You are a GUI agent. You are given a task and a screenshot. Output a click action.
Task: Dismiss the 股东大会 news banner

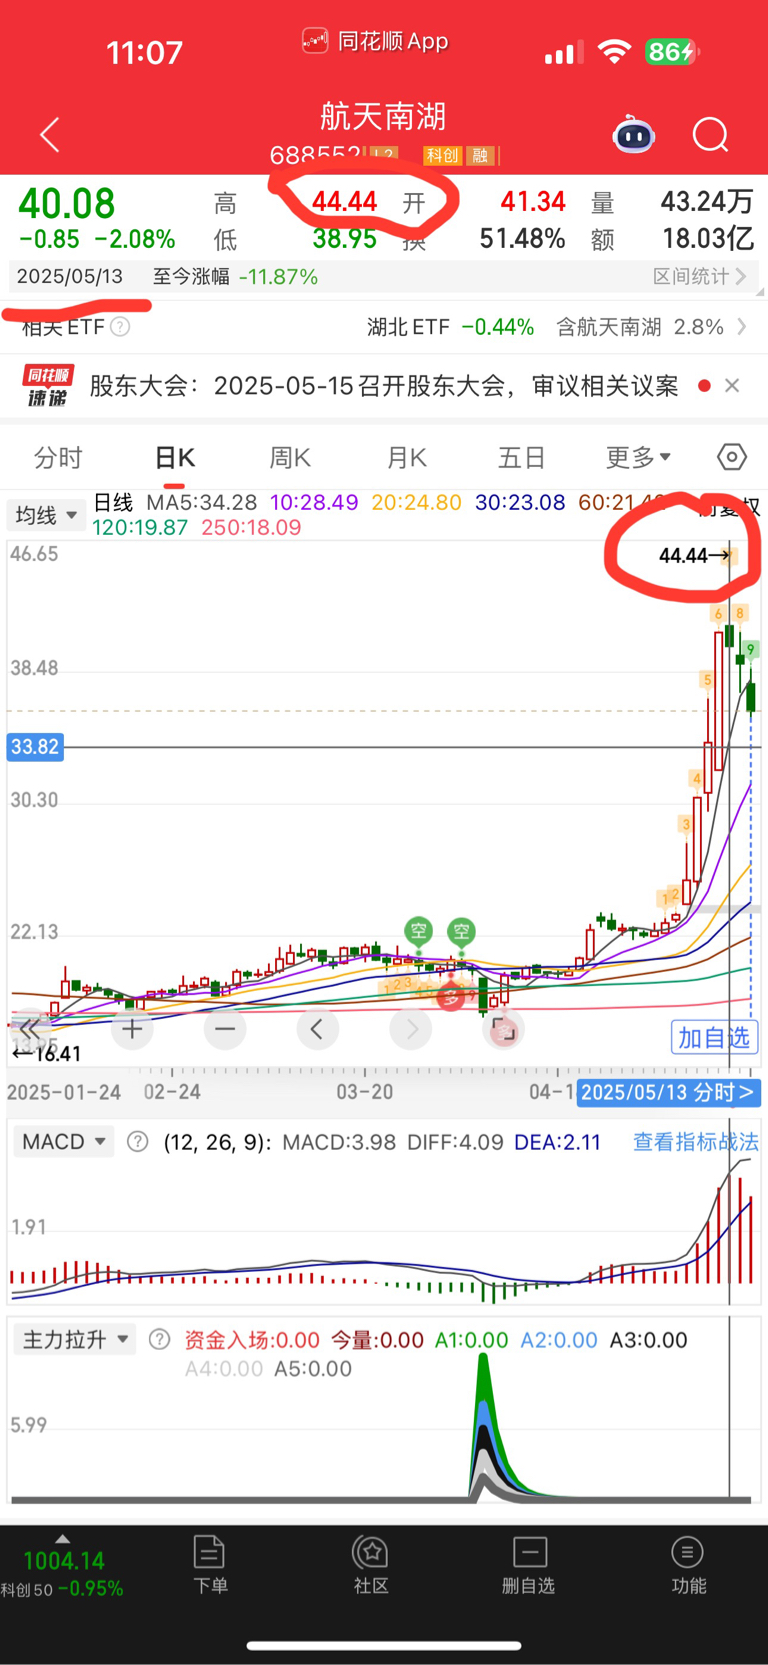click(732, 386)
